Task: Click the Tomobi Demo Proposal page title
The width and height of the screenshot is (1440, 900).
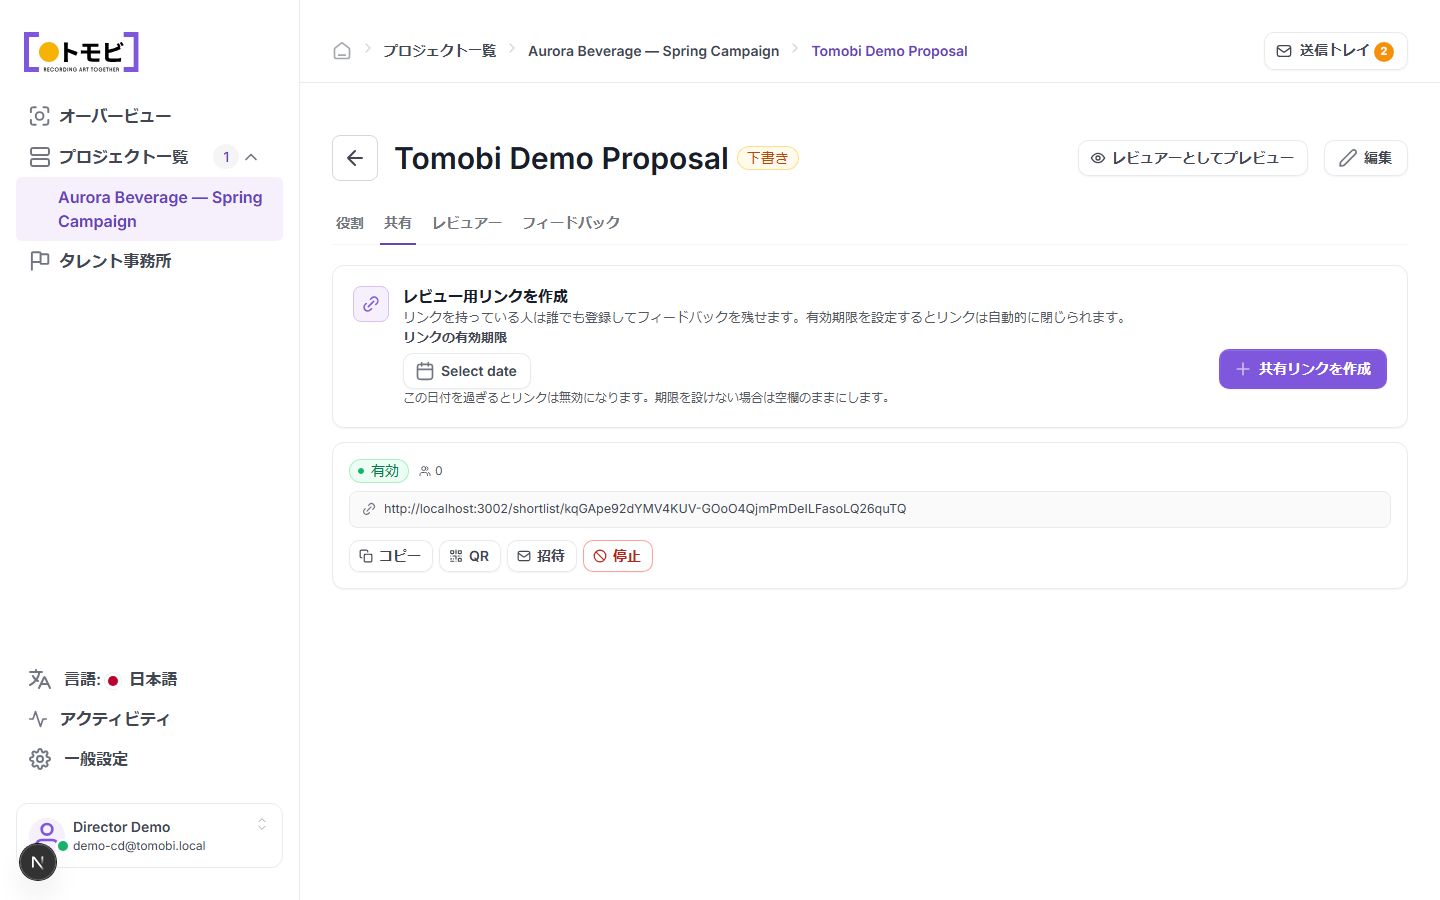Action: click(561, 158)
